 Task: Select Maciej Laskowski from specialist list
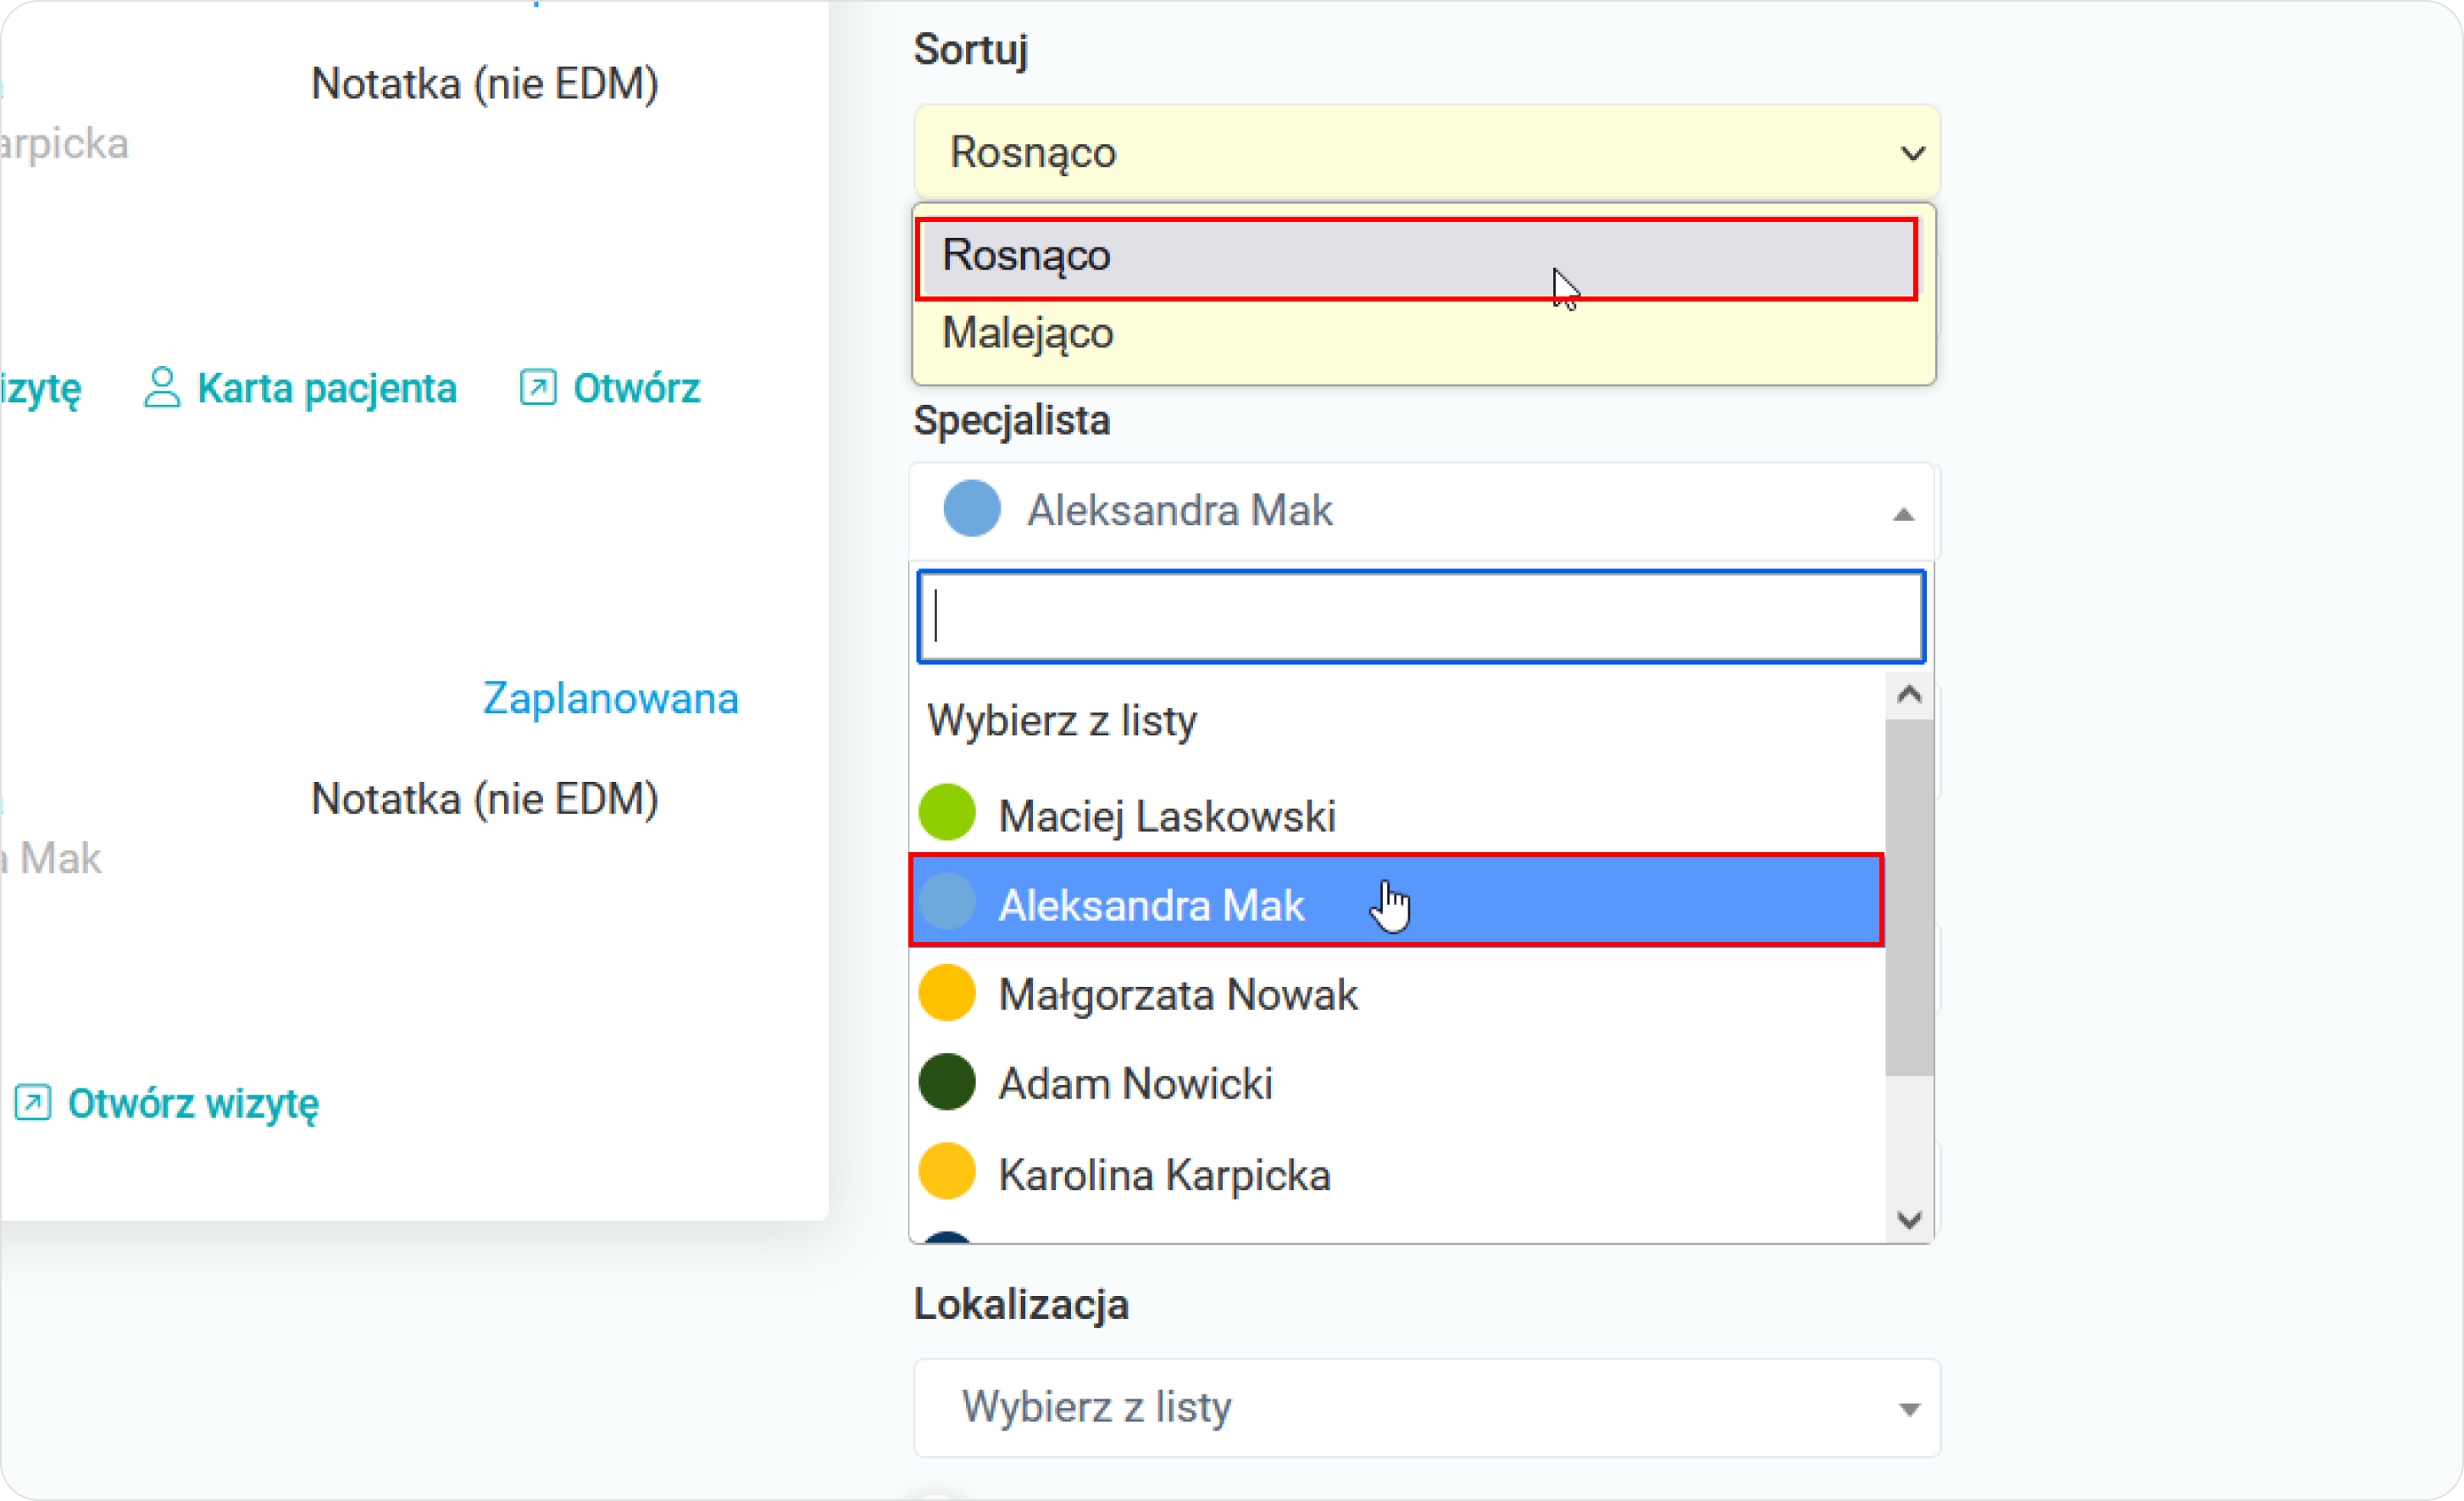1396,815
